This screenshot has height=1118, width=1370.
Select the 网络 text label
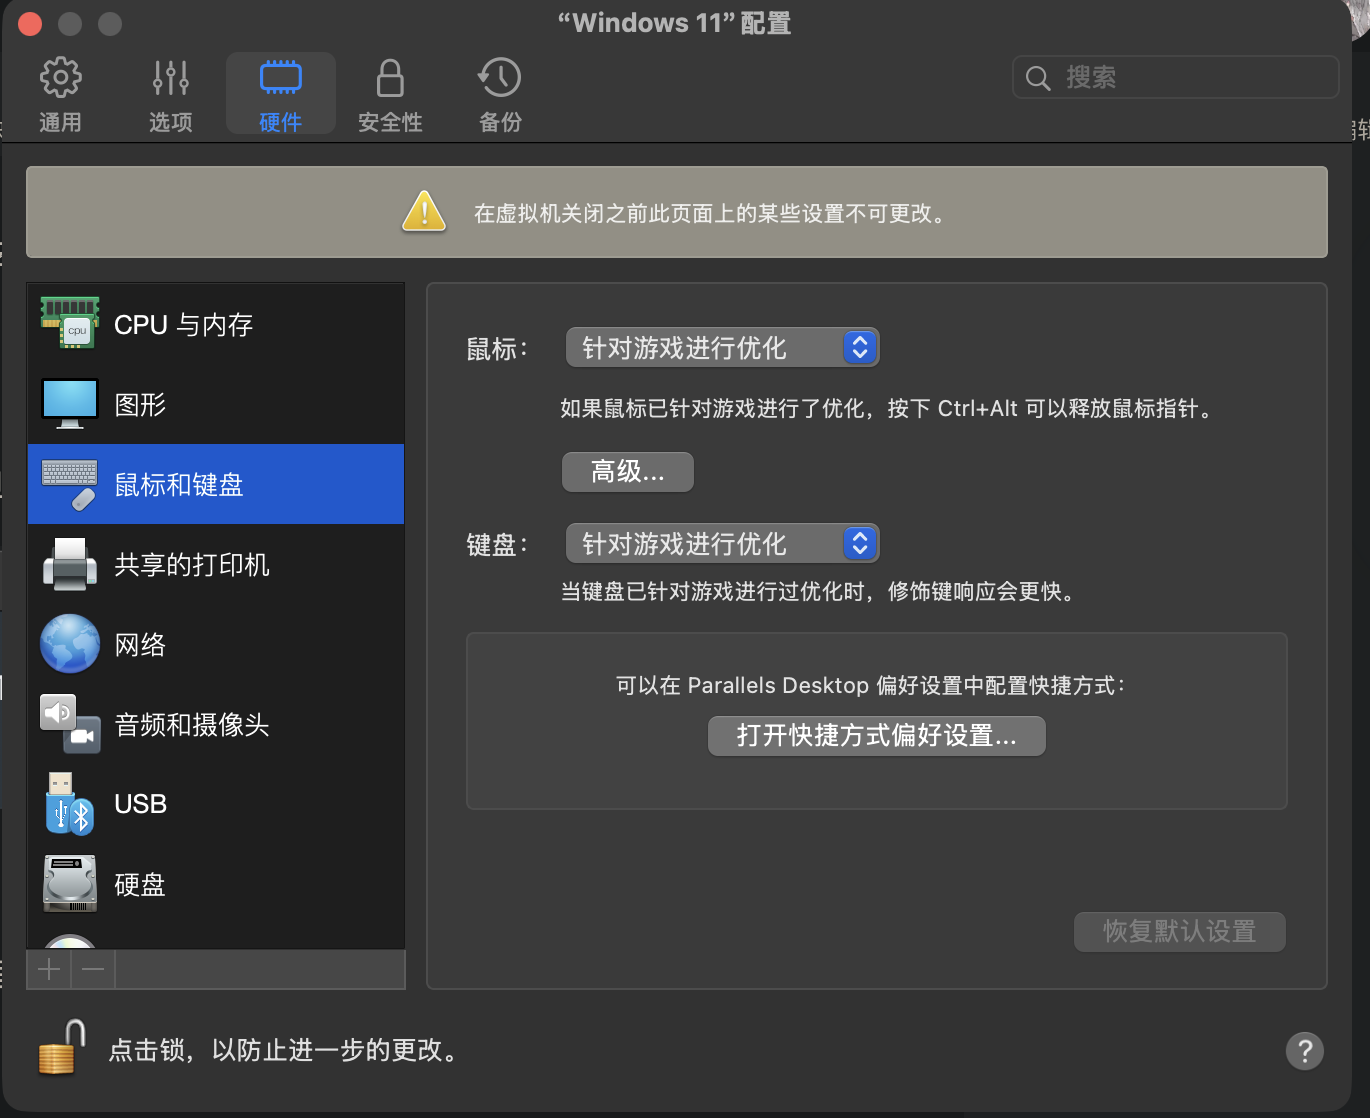click(x=140, y=645)
